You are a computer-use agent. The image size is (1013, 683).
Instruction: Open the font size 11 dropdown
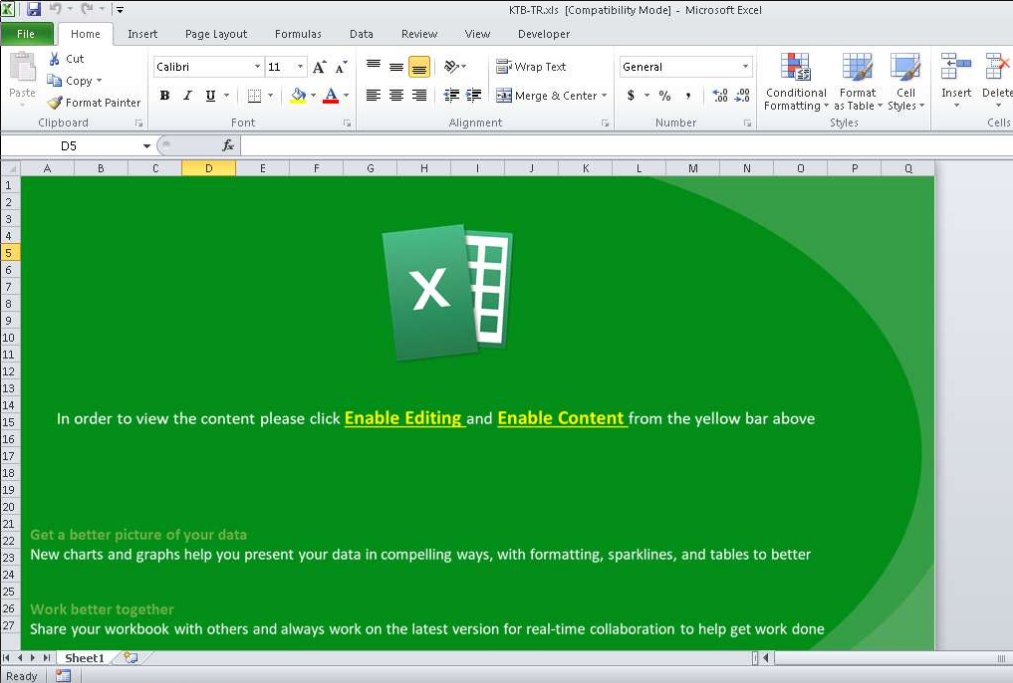(x=300, y=67)
